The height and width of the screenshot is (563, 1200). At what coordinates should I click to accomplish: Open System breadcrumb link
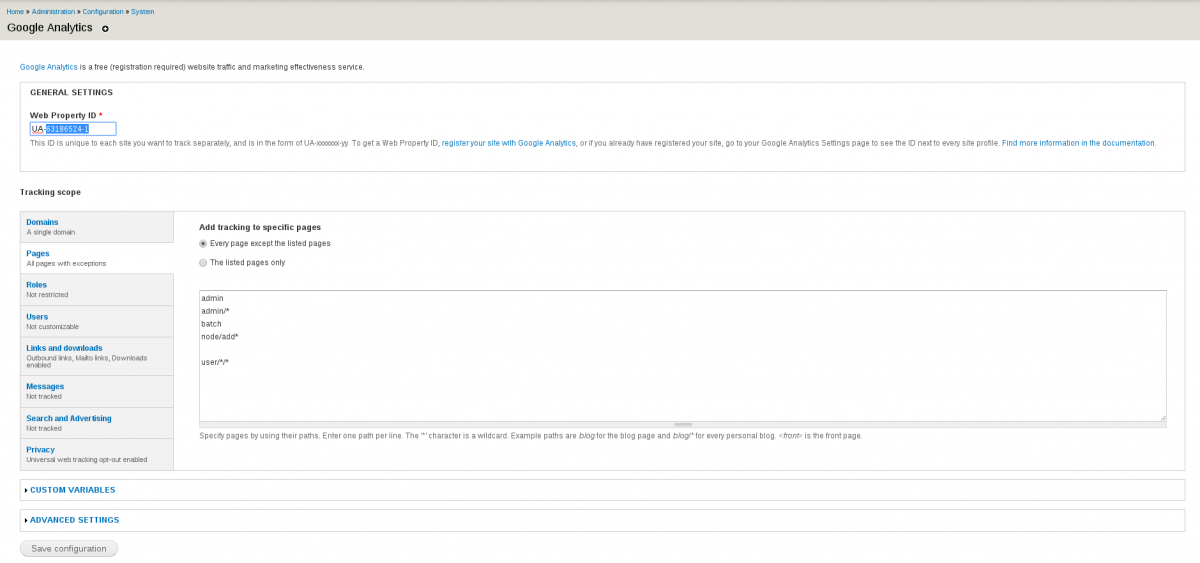[x=143, y=11]
